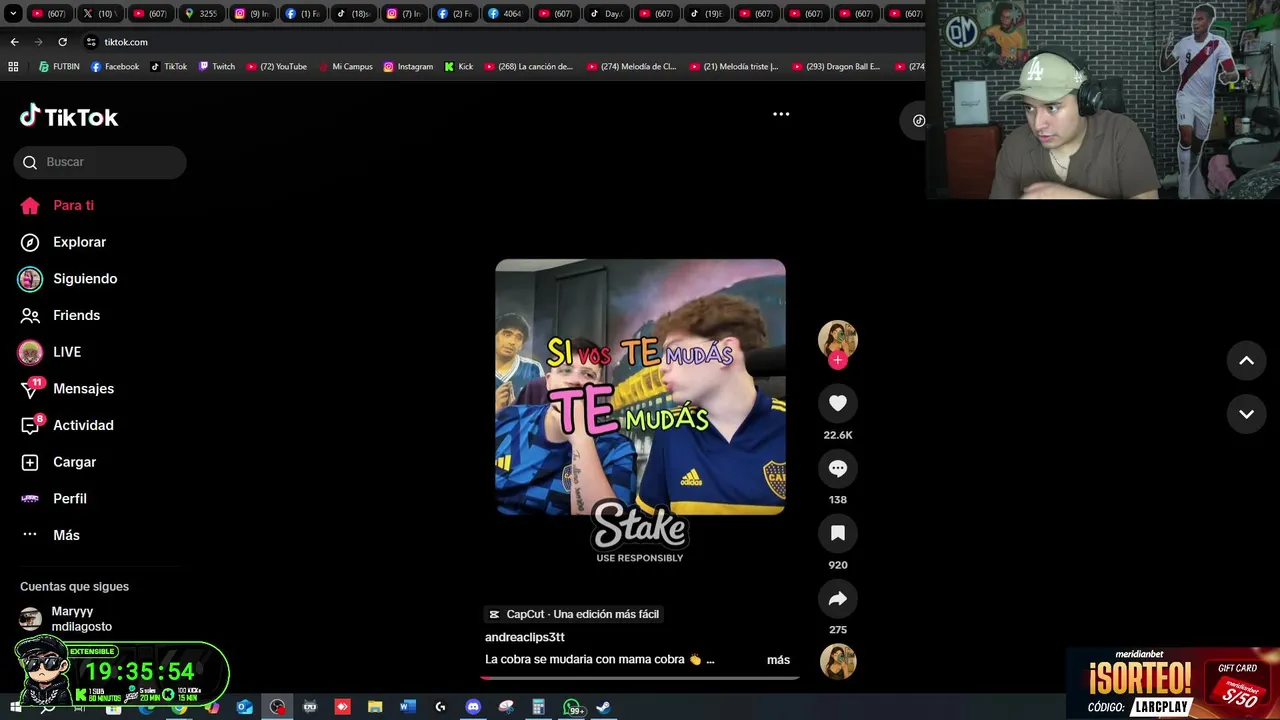Screen dimensions: 1280x720
Task: Open the Instagram bookmark
Action: pyautogui.click(x=408, y=67)
